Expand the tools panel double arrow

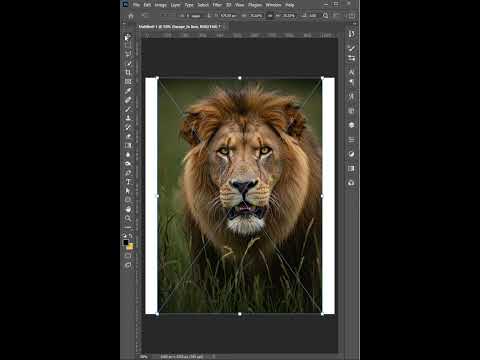pyautogui.click(x=125, y=24)
